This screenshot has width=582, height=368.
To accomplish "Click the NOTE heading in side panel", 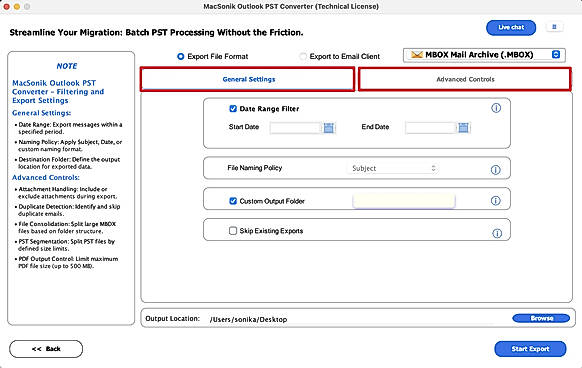I will (x=67, y=66).
